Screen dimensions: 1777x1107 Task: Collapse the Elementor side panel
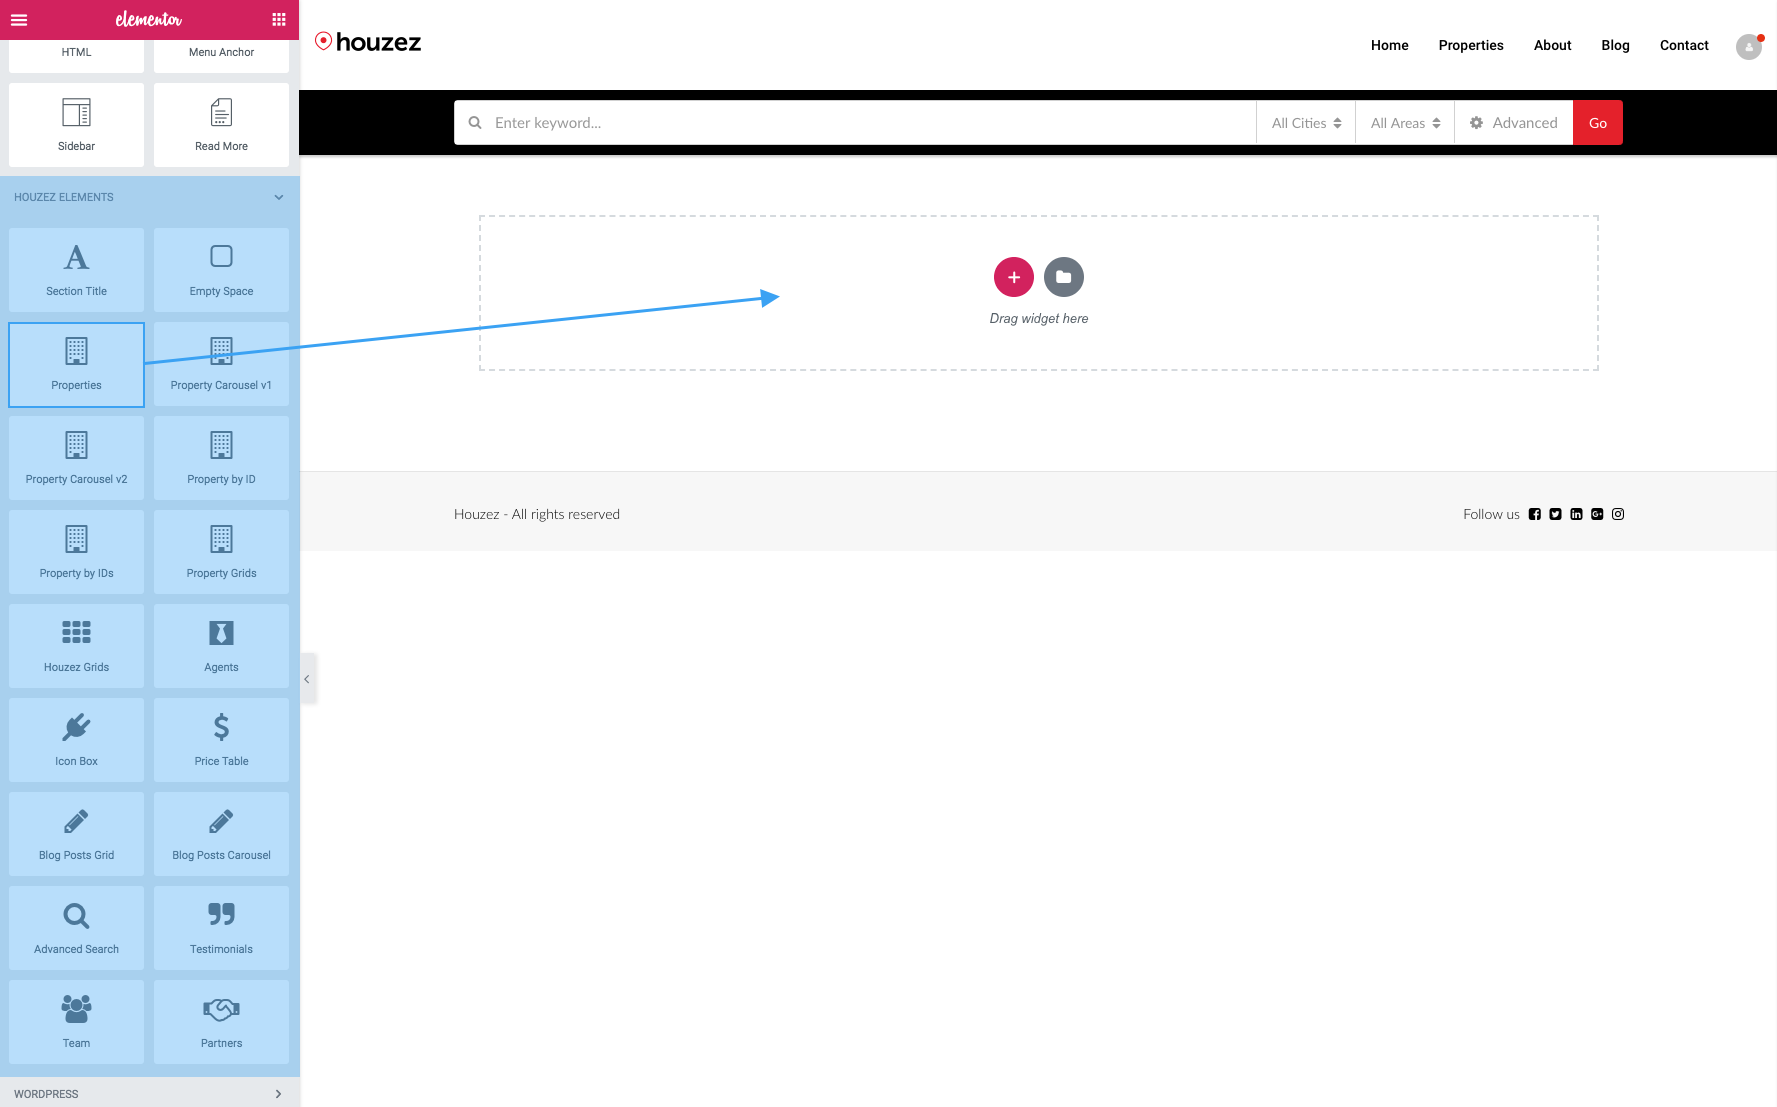pyautogui.click(x=307, y=679)
